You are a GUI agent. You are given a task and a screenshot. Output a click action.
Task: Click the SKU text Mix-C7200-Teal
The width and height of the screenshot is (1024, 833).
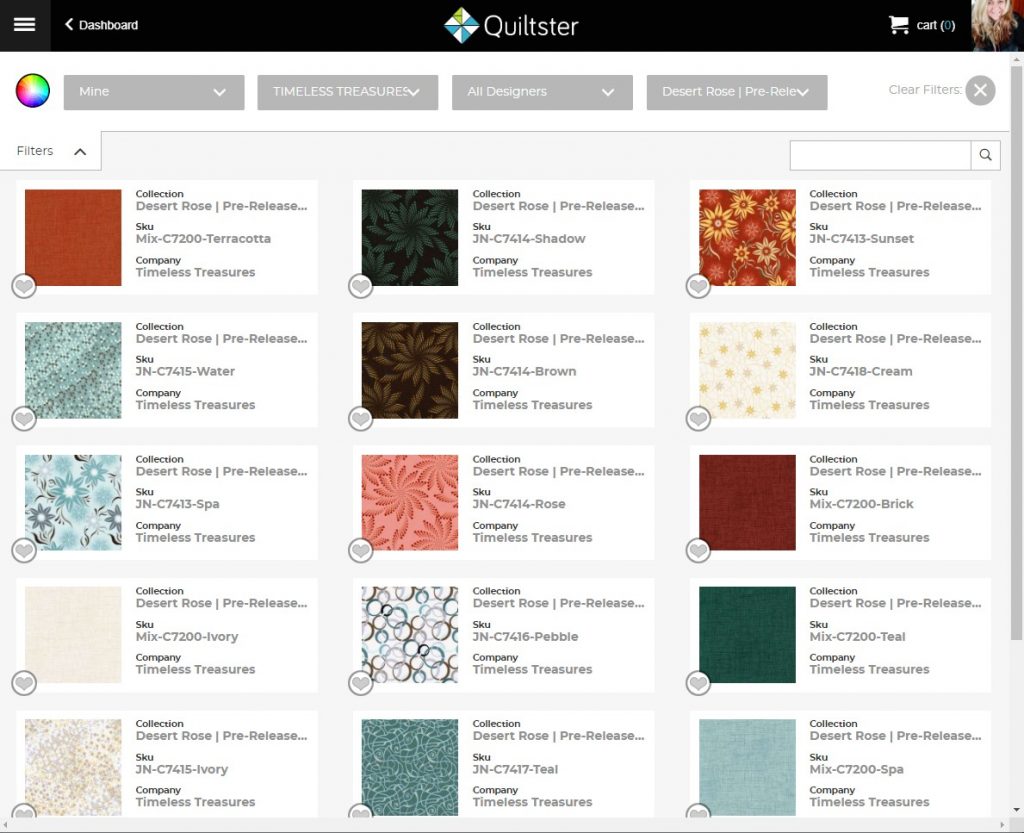tap(857, 637)
